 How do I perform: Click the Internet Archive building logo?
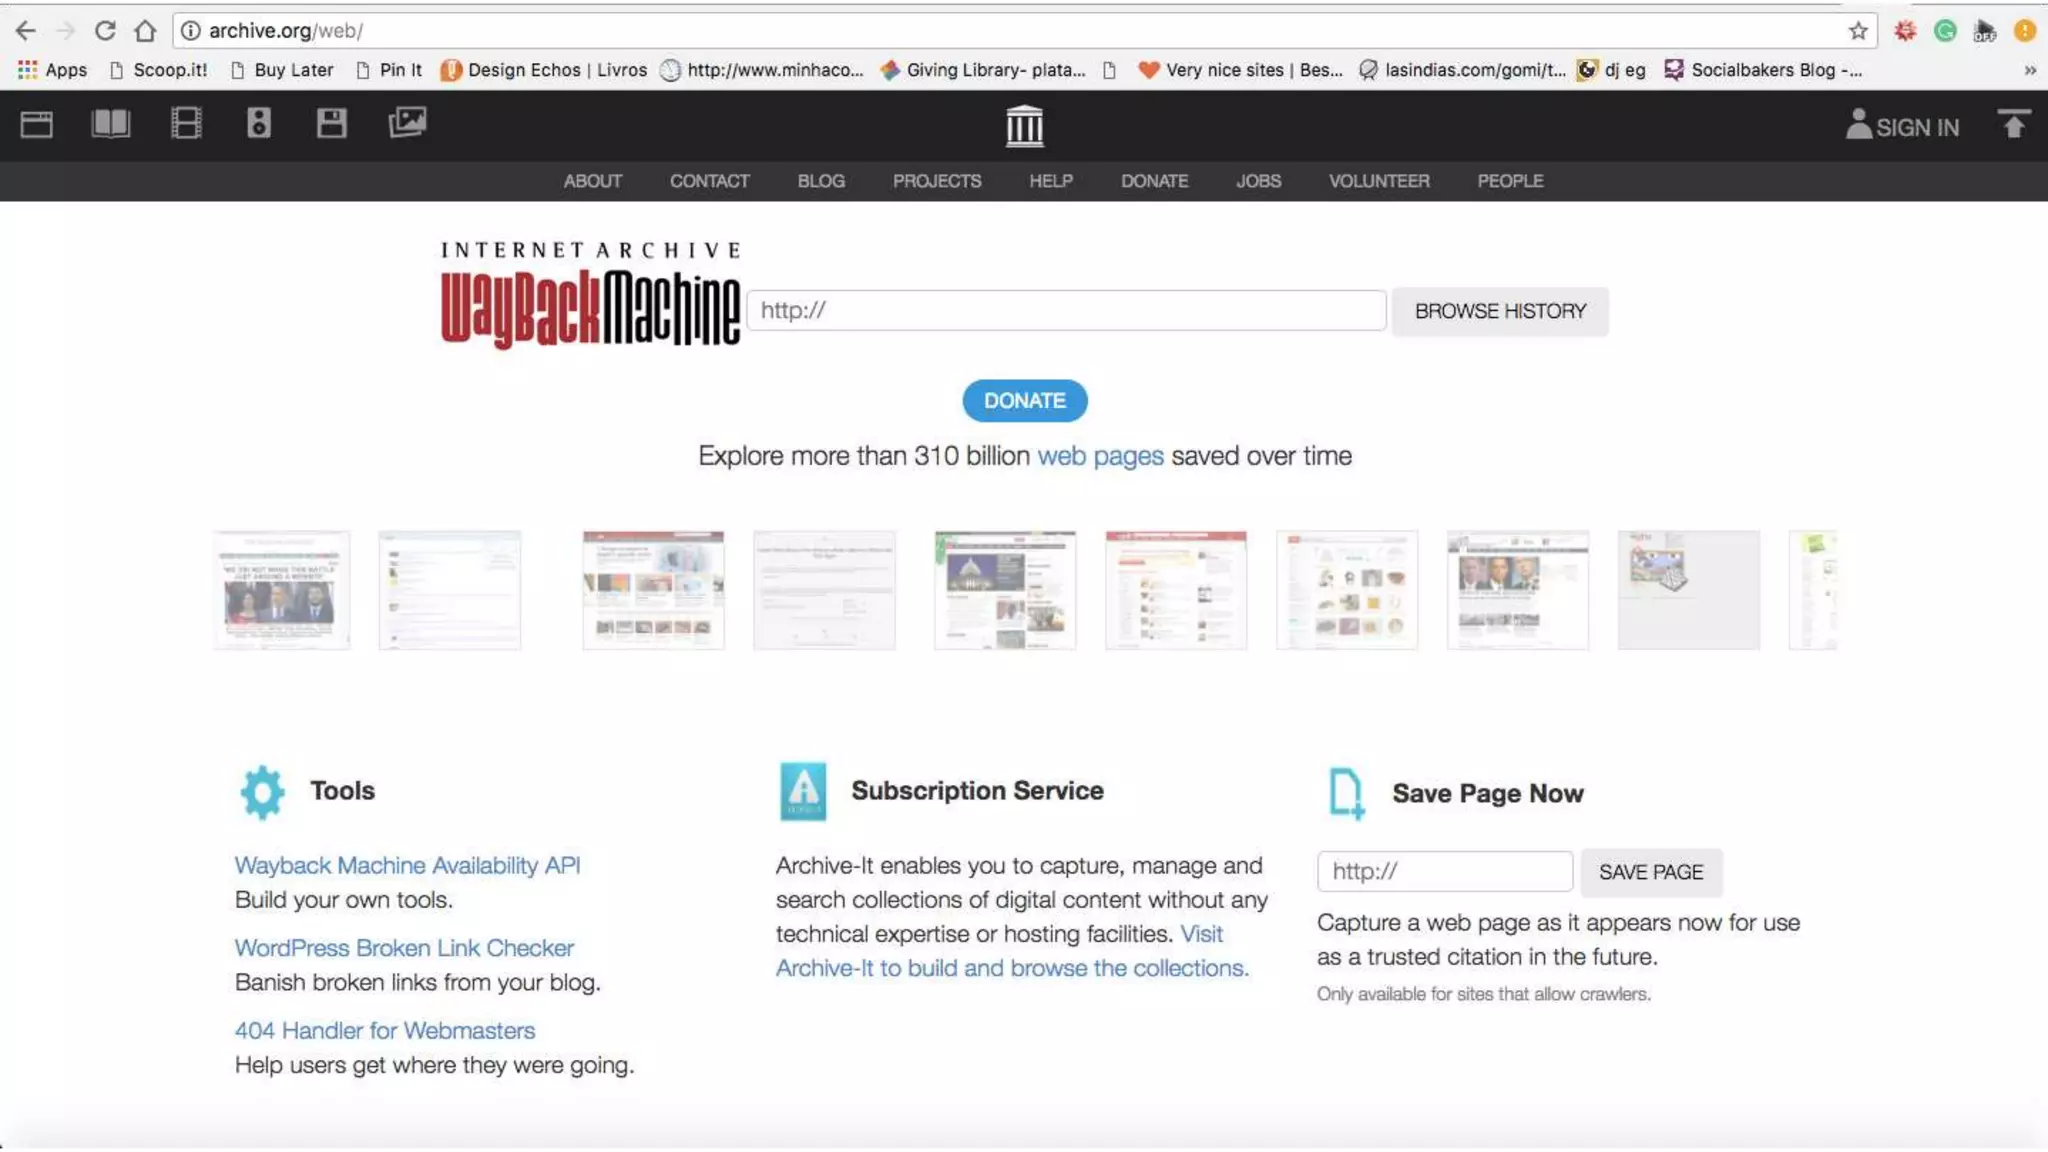[x=1024, y=126]
